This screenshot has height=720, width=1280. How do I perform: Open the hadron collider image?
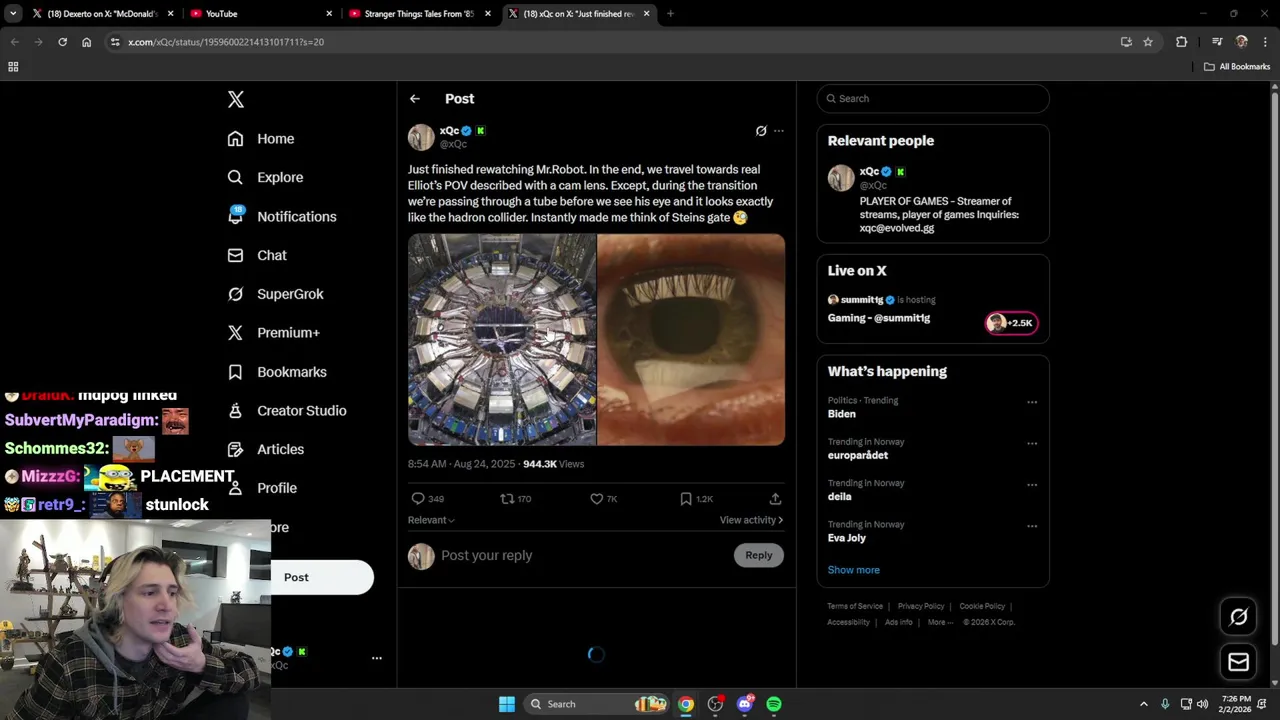point(501,339)
